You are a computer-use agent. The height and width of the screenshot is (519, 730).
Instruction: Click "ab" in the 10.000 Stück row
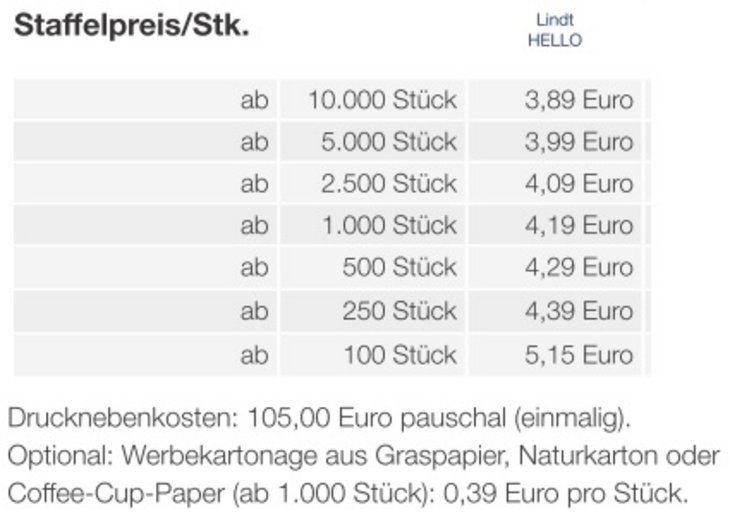pos(254,100)
